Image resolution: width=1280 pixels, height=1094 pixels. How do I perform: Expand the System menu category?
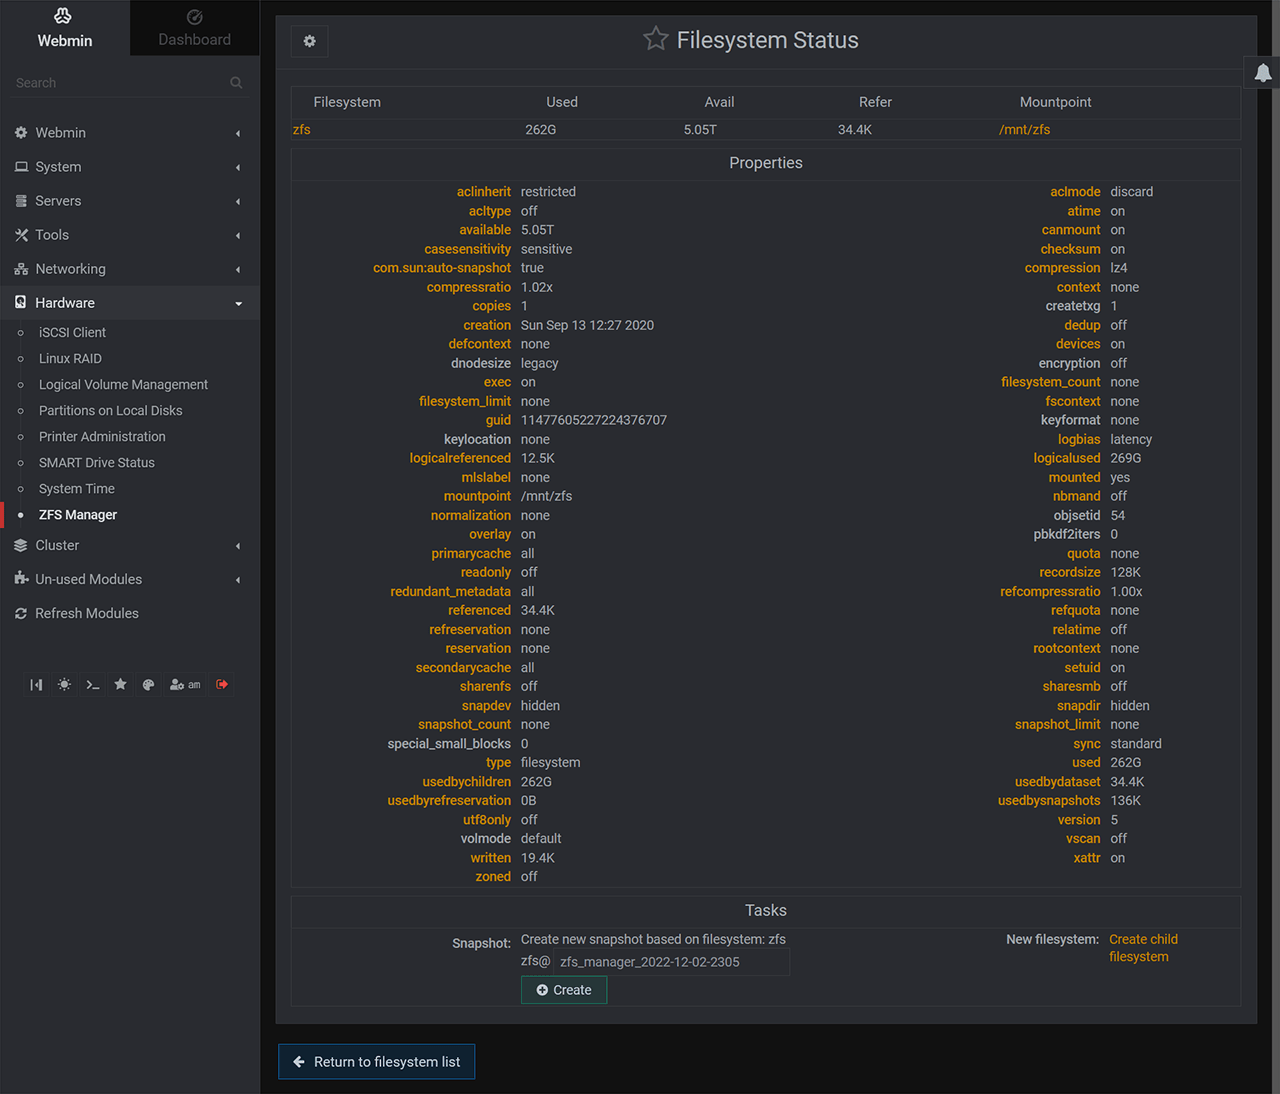click(130, 167)
